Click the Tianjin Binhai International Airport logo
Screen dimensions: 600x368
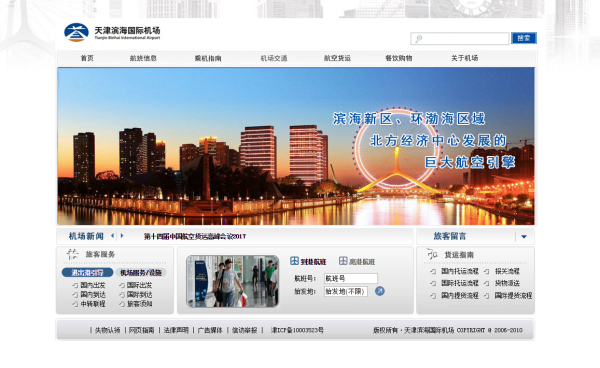112,33
